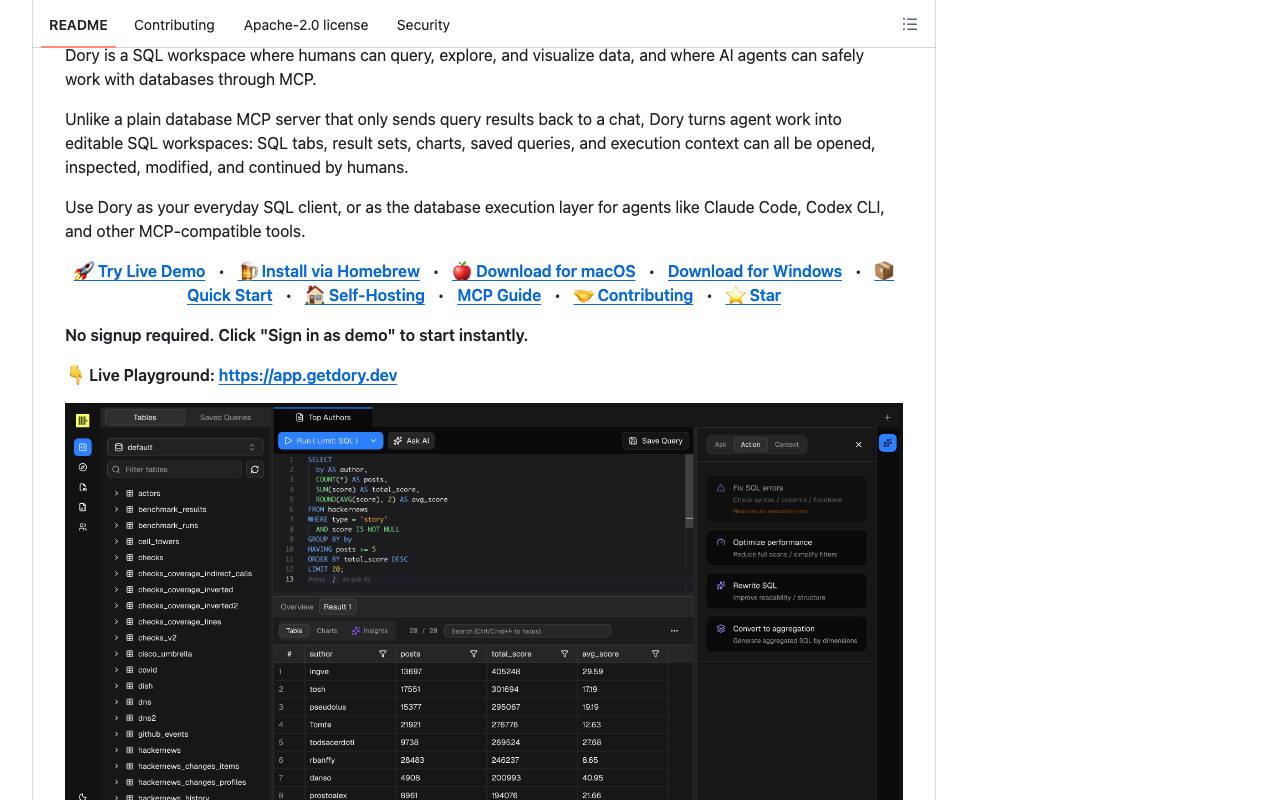Image resolution: width=1280 pixels, height=800 pixels.
Task: Open the three-dots menu above the results table
Action: 674,631
